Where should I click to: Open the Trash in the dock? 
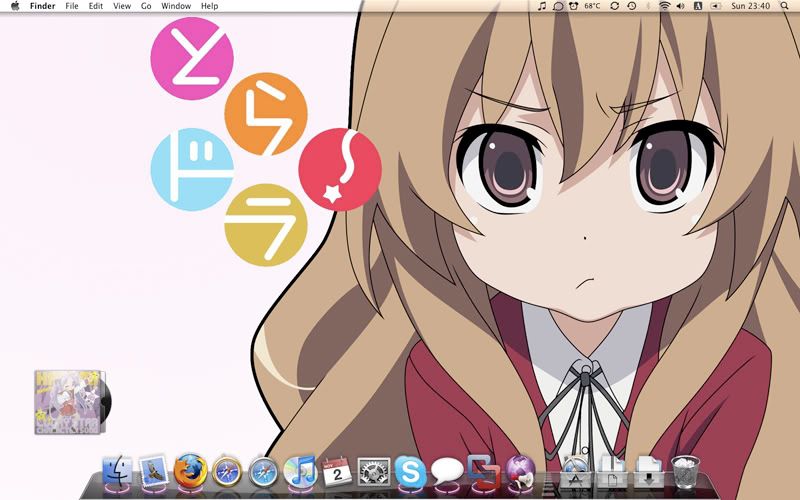pyautogui.click(x=685, y=471)
